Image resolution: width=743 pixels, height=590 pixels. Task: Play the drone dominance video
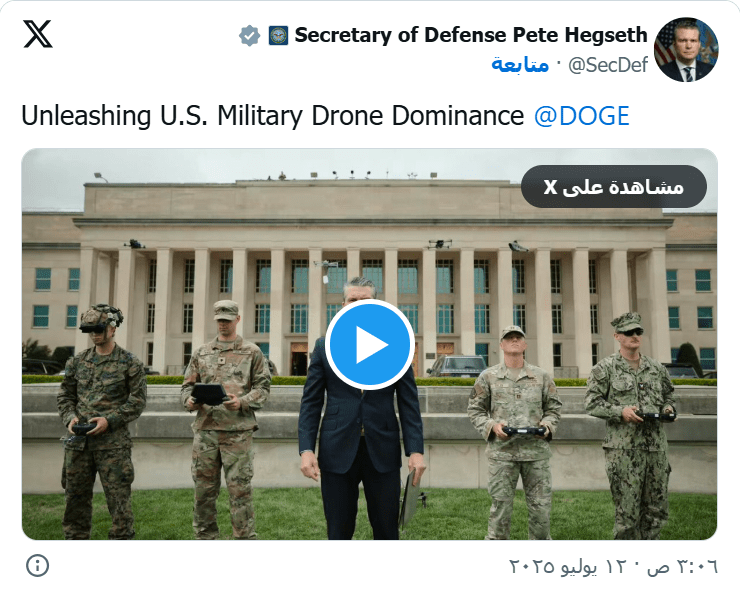click(369, 344)
